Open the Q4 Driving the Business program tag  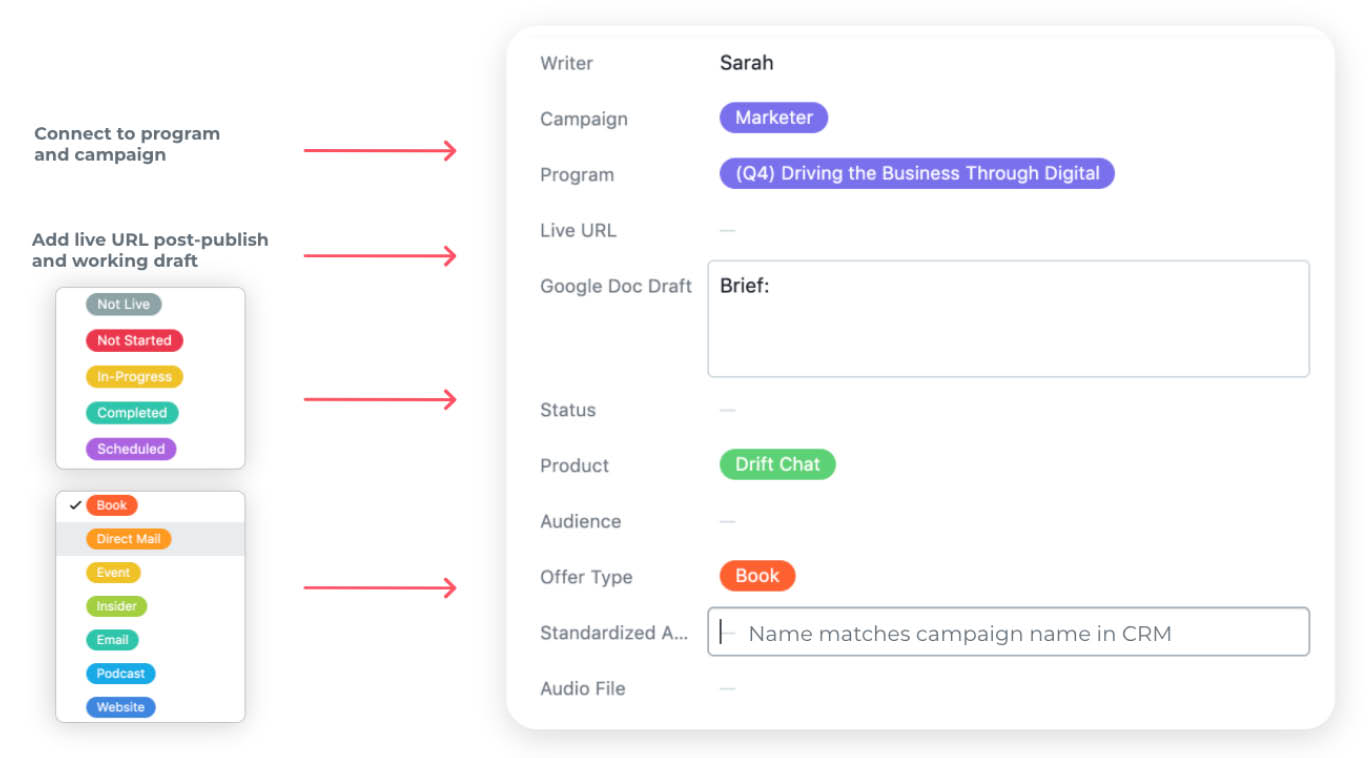pyautogui.click(x=916, y=173)
